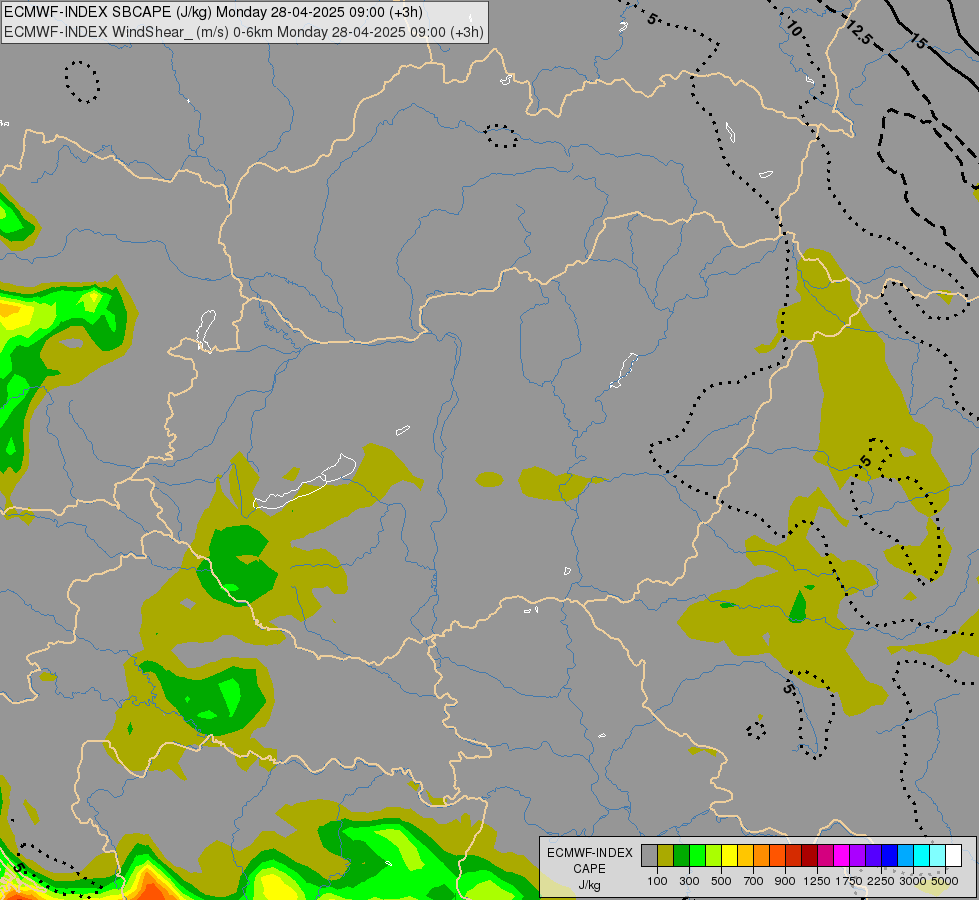Click the ECMWF-INDEX WindShear title line

click(x=244, y=32)
